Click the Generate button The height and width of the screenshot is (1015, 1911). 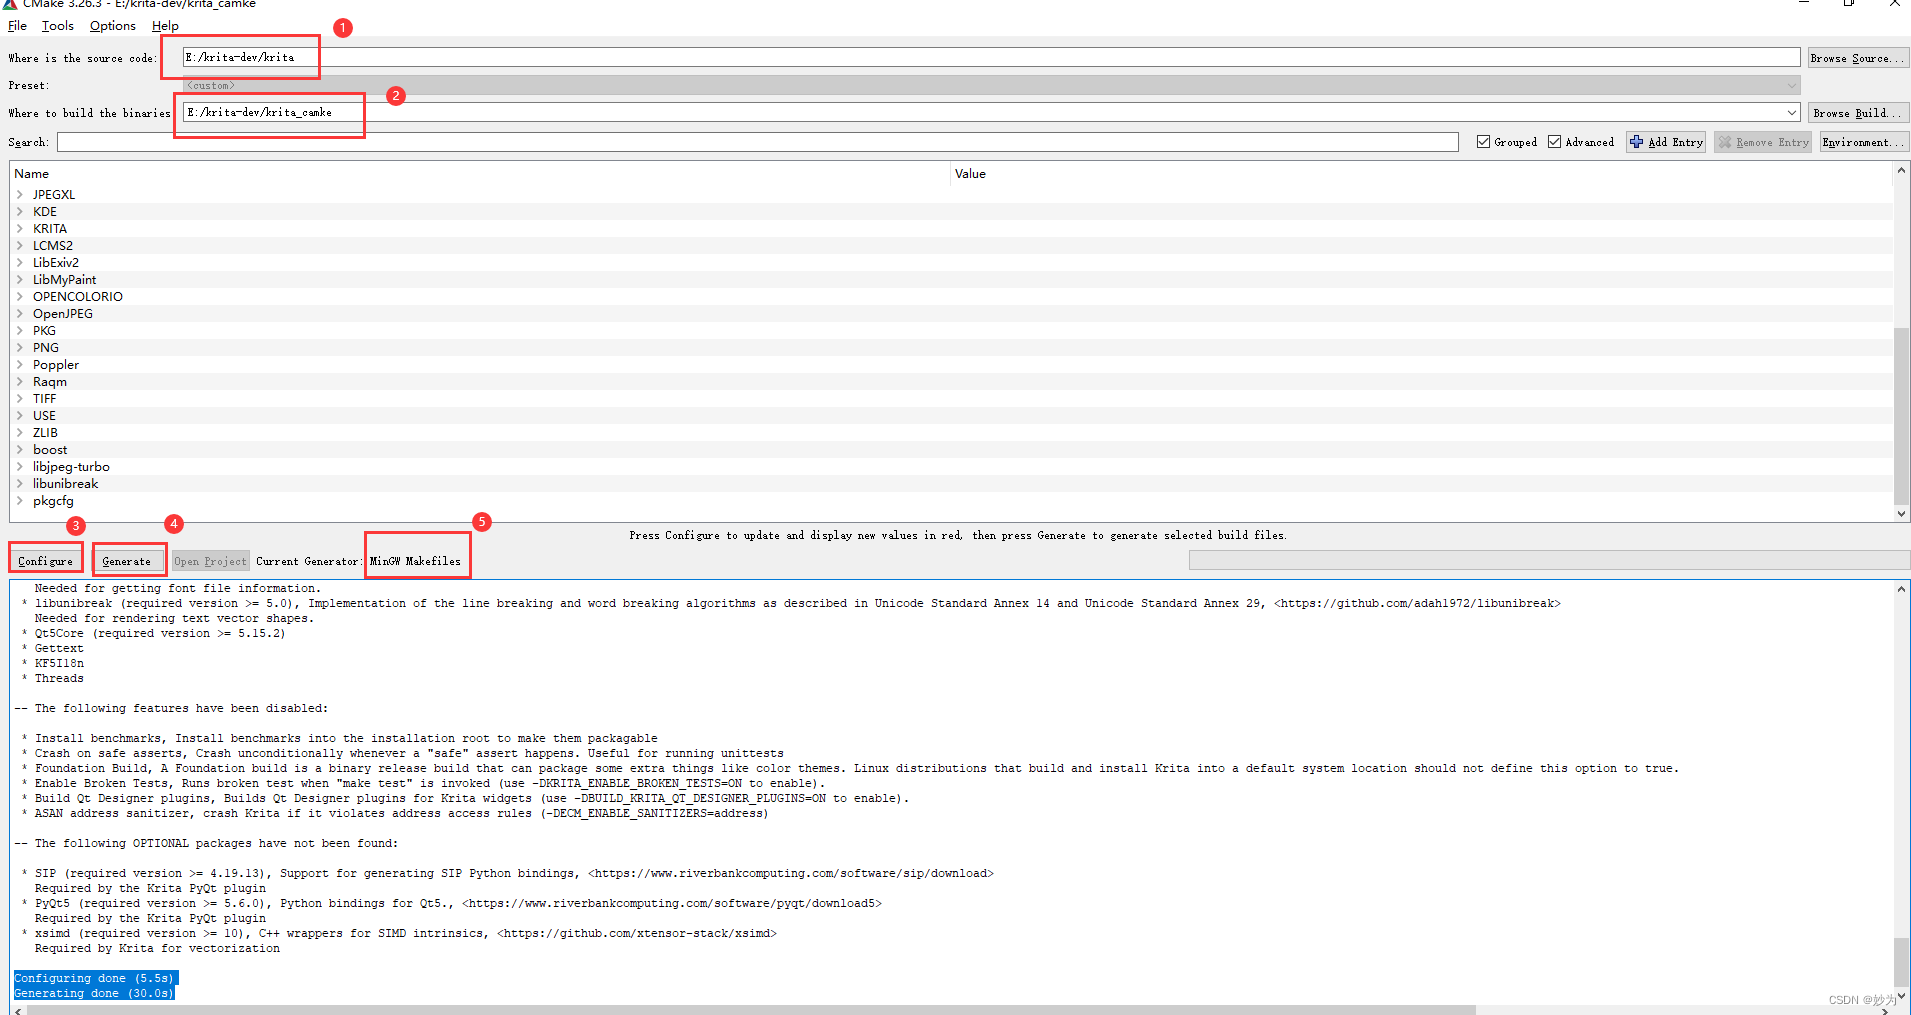[127, 561]
